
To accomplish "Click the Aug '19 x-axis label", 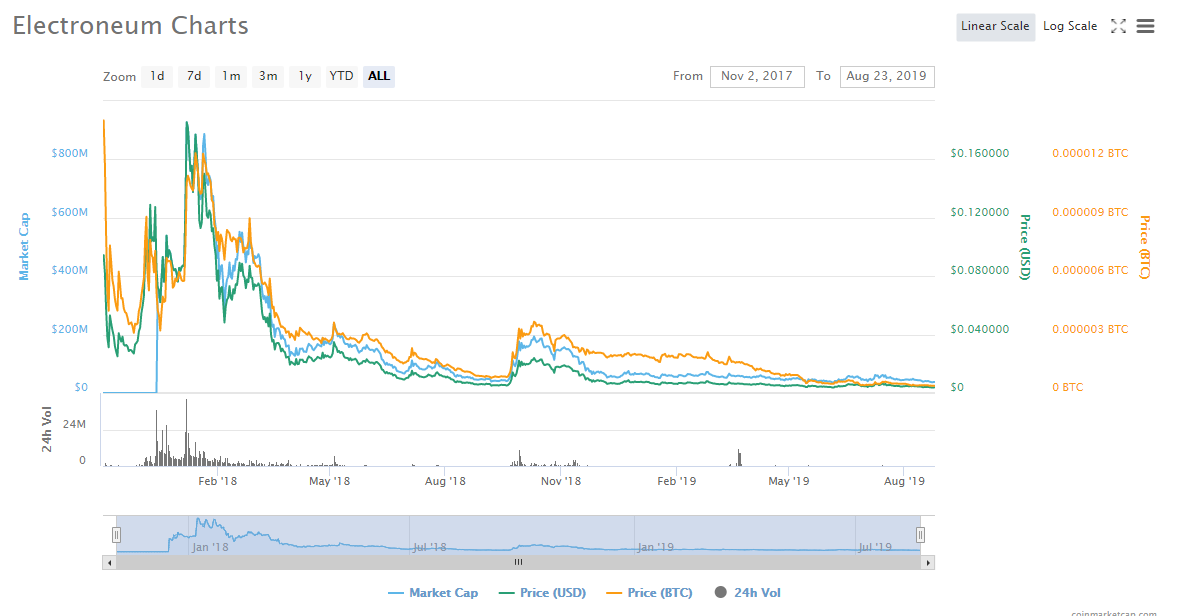I will [x=905, y=481].
